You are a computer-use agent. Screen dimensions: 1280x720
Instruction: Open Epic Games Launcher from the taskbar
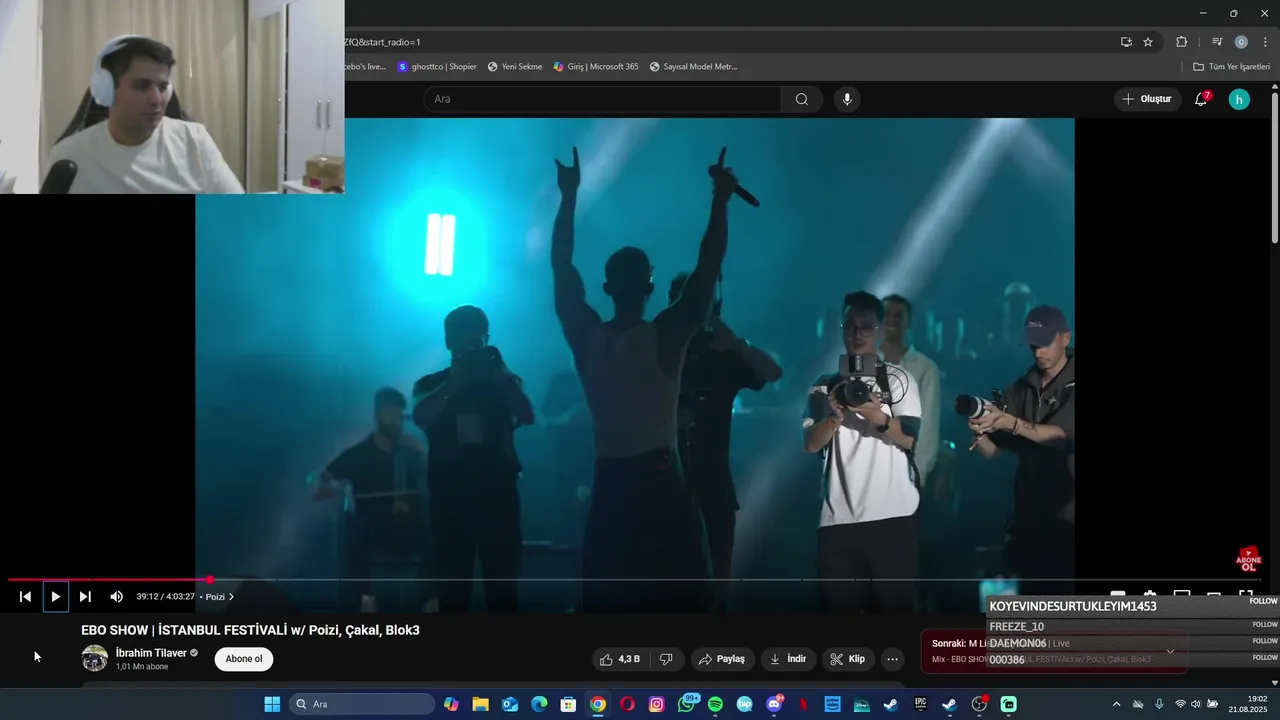(920, 704)
